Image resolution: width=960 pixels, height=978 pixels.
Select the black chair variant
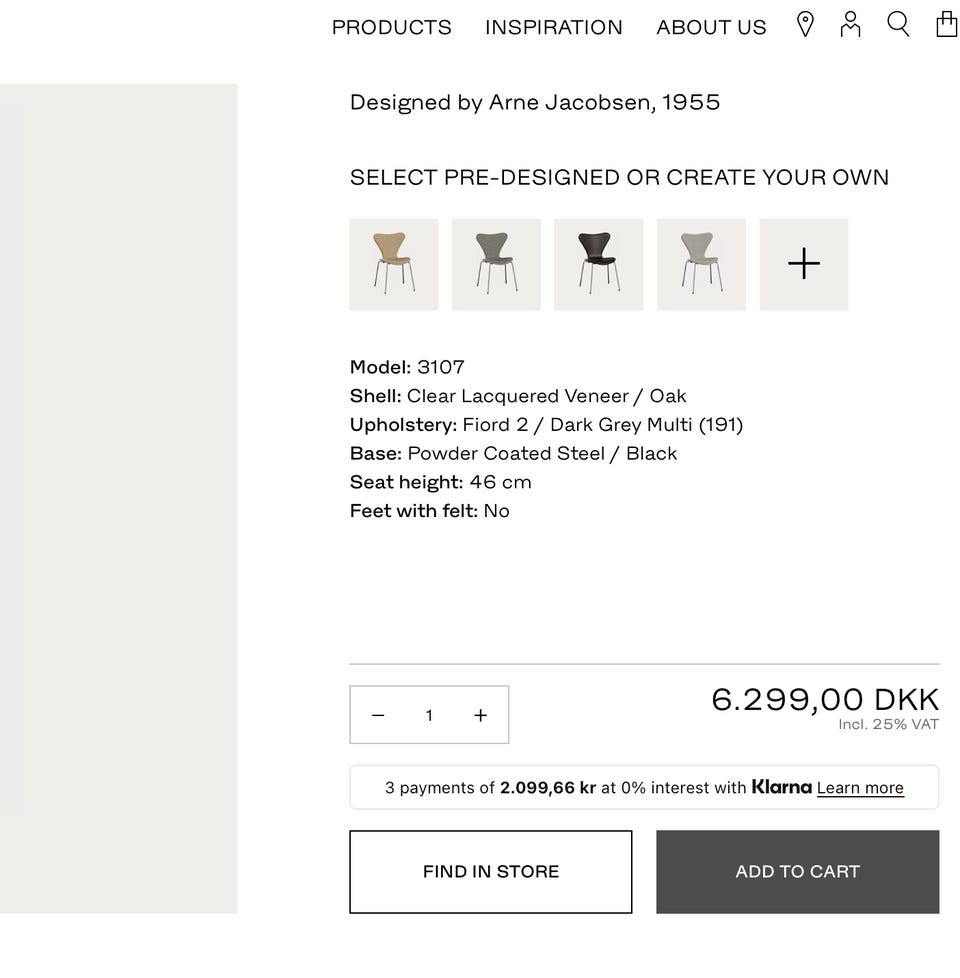599,264
